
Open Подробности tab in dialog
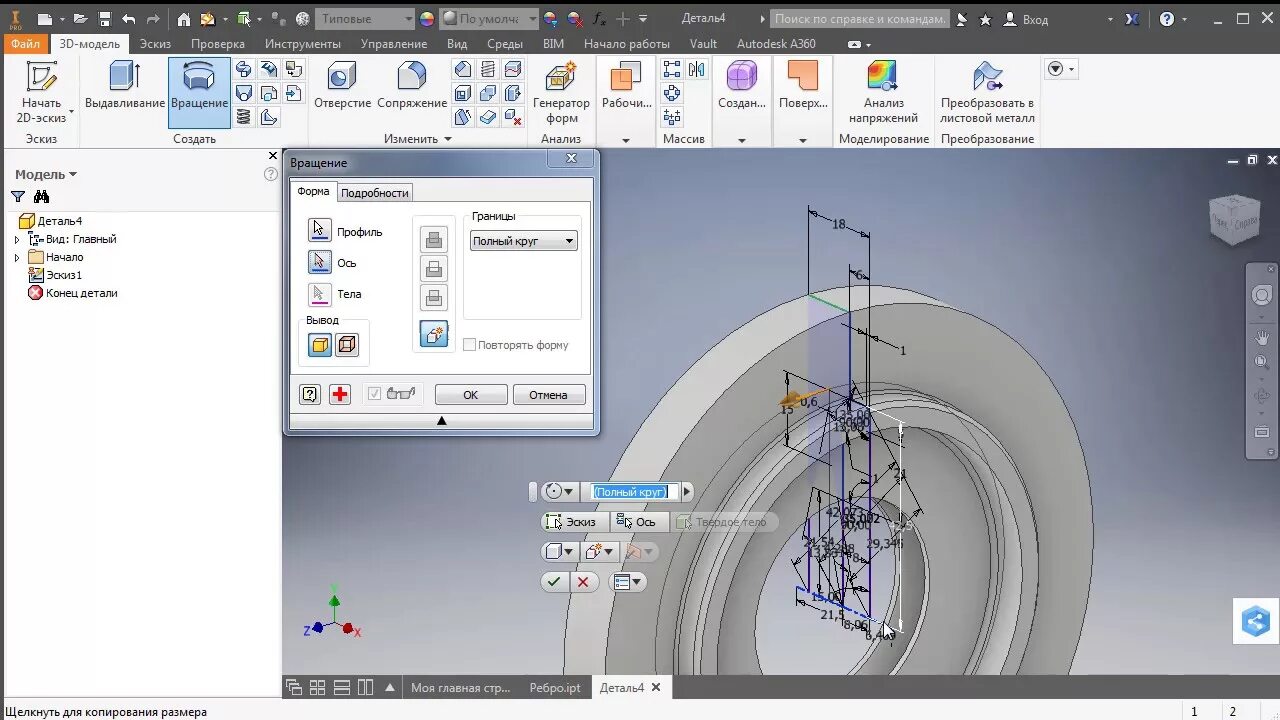[x=375, y=193]
